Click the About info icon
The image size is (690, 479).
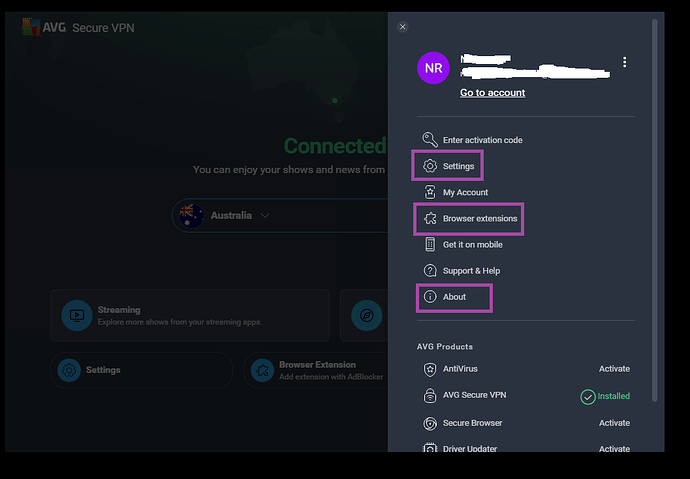[x=430, y=297]
